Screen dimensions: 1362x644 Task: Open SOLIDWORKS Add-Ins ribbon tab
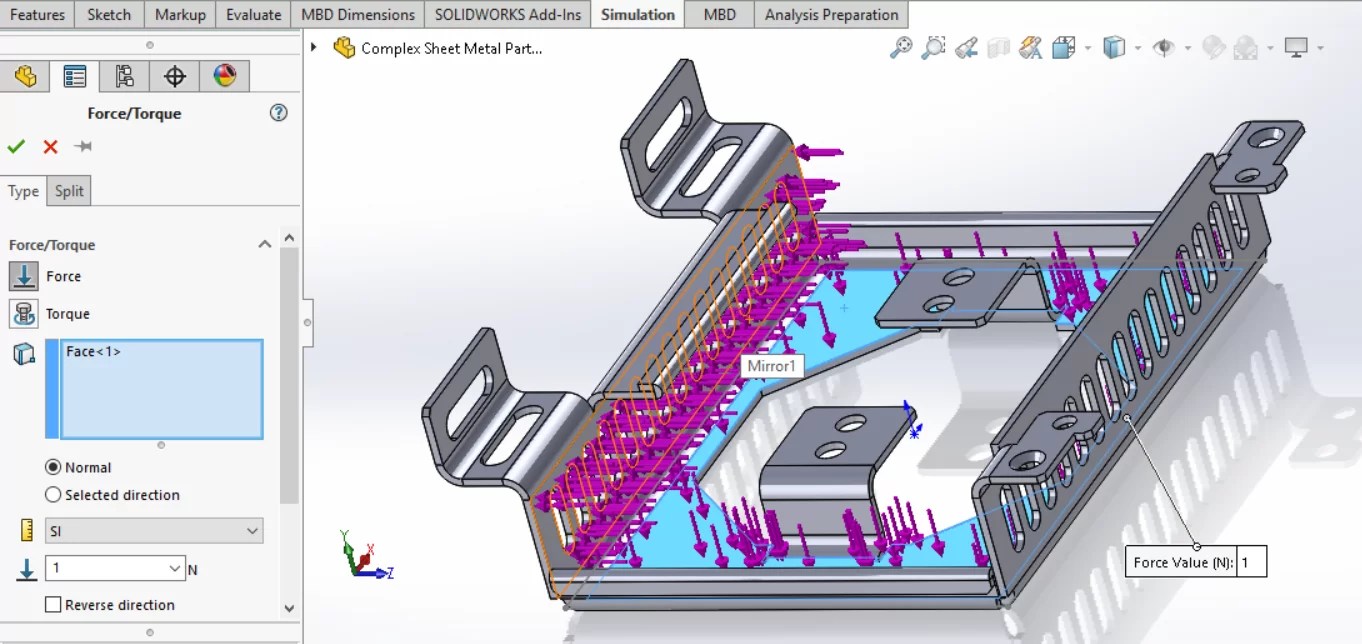508,14
